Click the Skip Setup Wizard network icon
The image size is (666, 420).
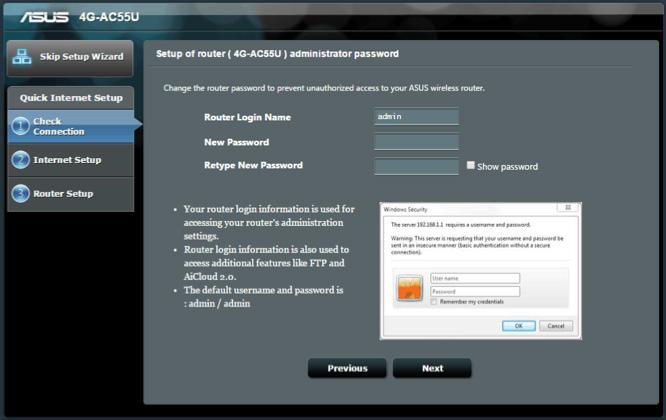(x=22, y=57)
